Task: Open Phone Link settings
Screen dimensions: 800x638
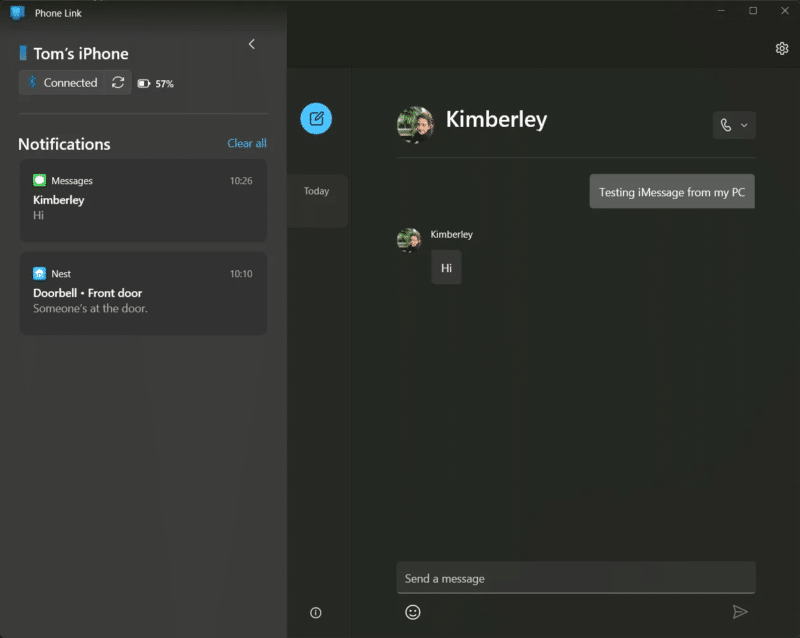Action: [x=781, y=47]
